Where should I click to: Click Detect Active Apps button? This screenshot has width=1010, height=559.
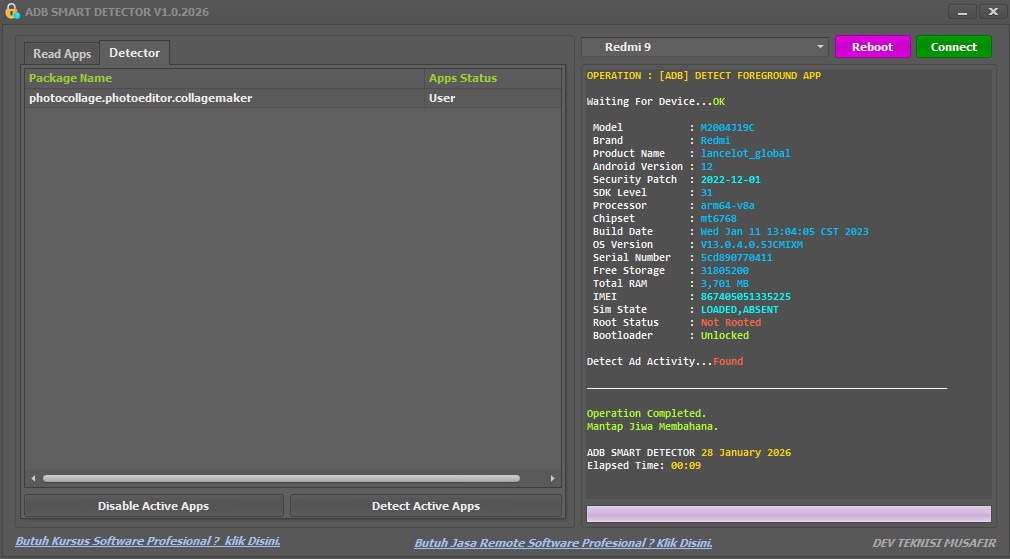click(426, 506)
